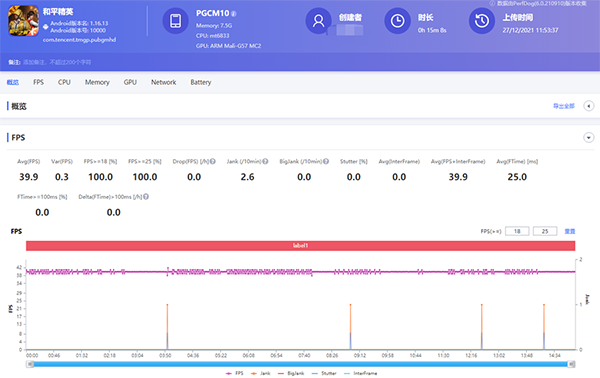Click the Avg(FPS) value 39.9
The width and height of the screenshot is (600, 378).
(x=29, y=177)
